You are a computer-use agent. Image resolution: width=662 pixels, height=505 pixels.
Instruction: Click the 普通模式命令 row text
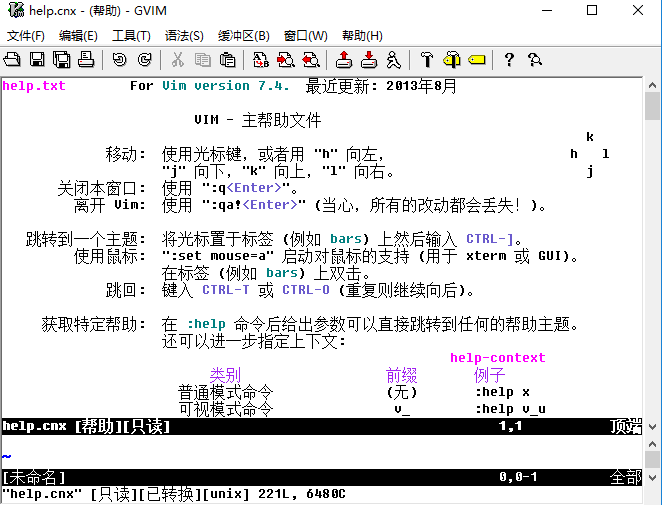(x=225, y=392)
